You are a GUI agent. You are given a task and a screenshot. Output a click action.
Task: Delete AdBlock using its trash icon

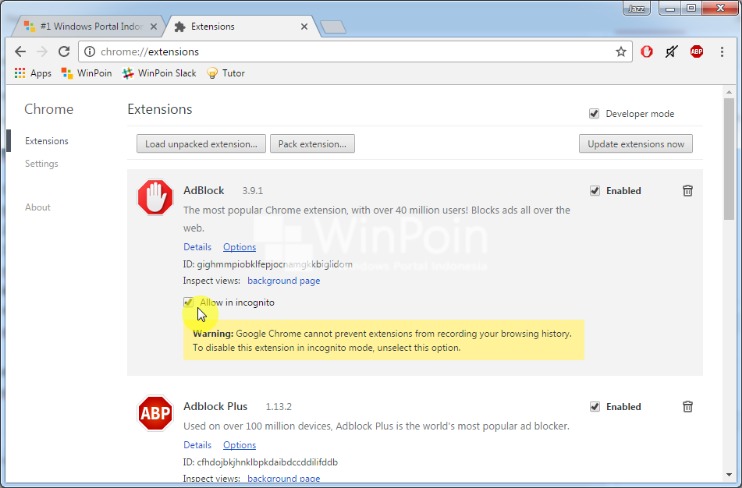point(688,190)
